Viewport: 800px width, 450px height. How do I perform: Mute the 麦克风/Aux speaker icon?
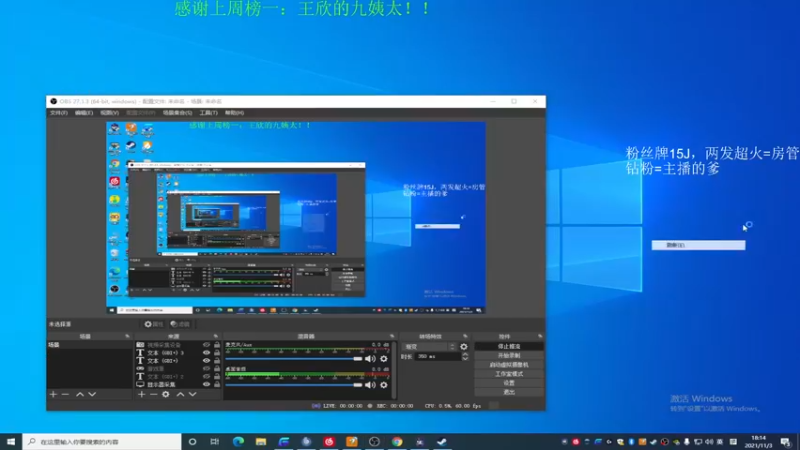tap(370, 359)
